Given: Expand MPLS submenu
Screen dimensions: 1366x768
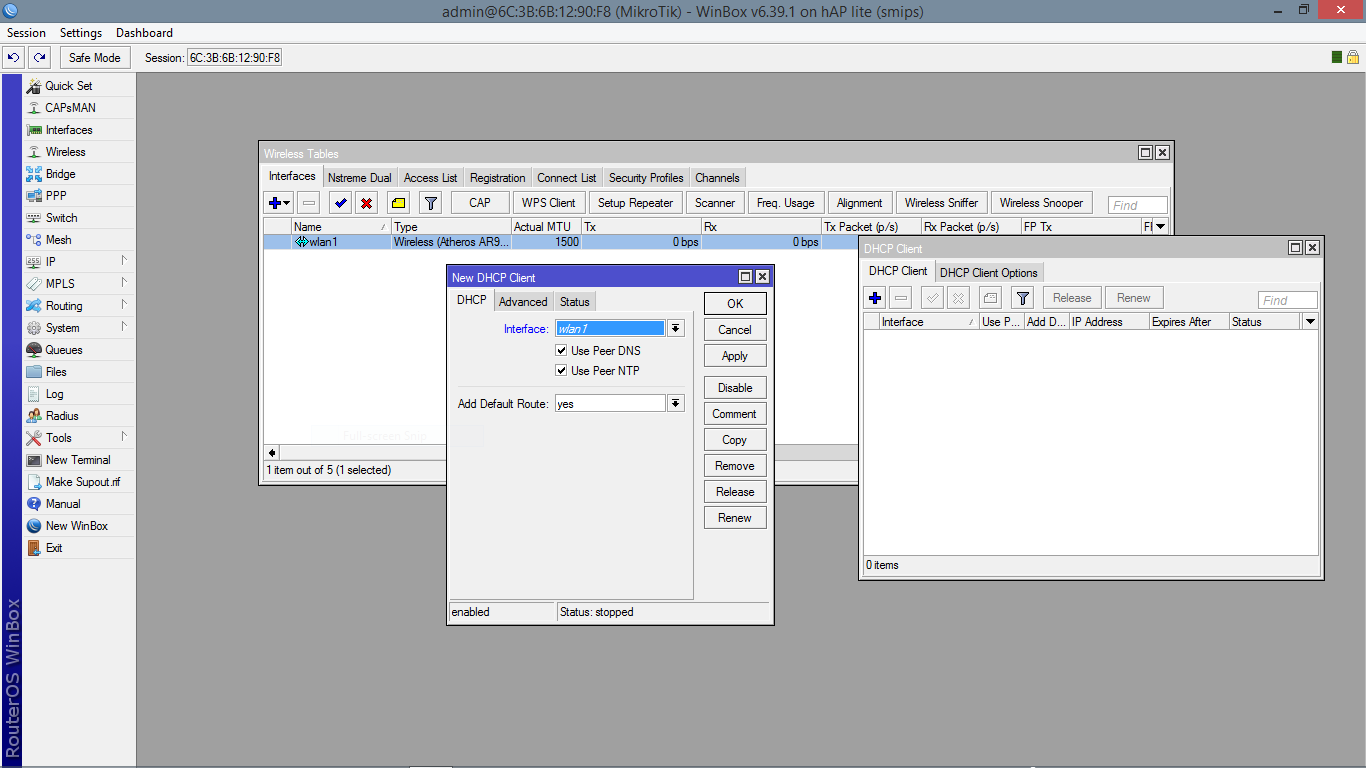Looking at the screenshot, I should pyautogui.click(x=124, y=283).
